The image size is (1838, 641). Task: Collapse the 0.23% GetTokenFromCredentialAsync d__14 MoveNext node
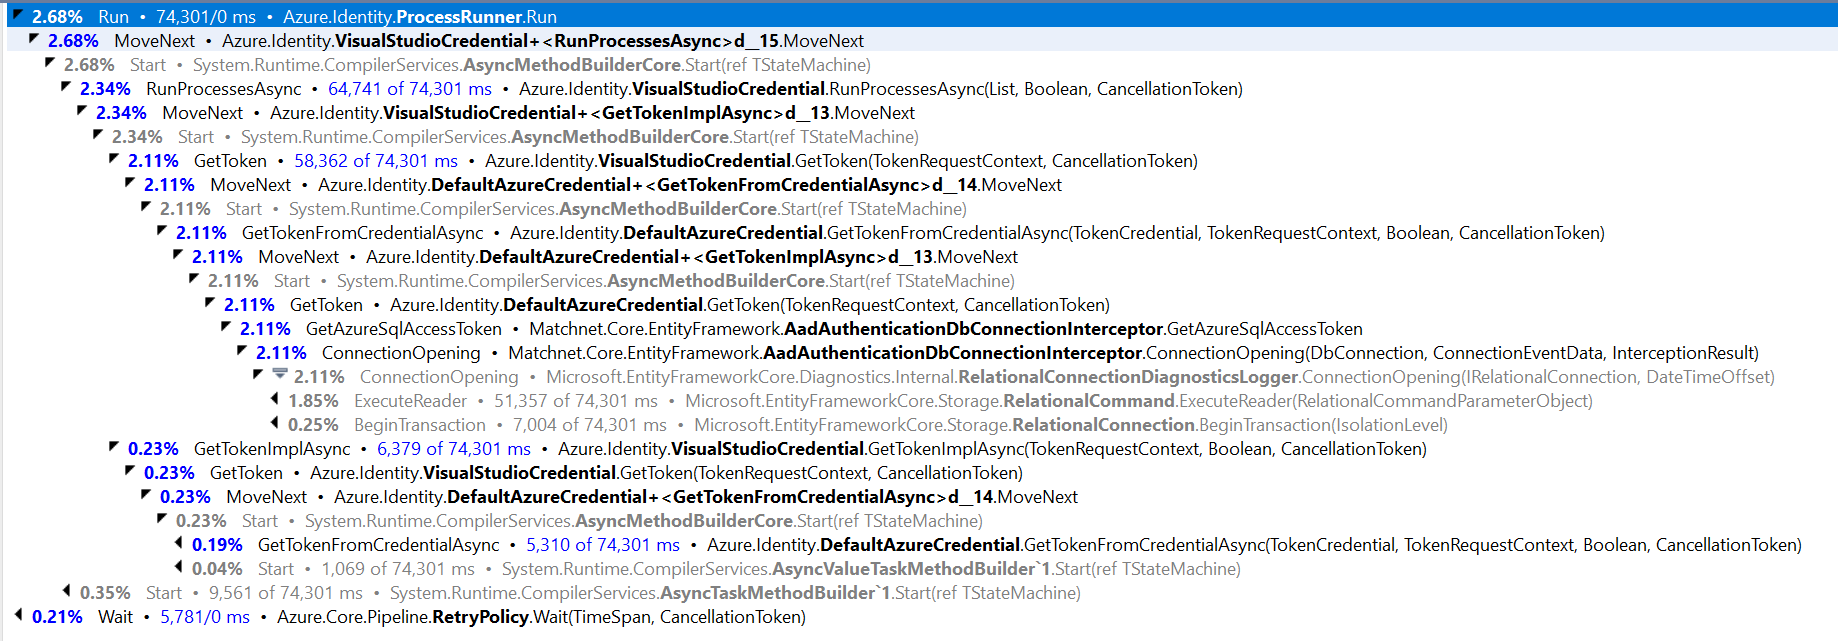146,495
